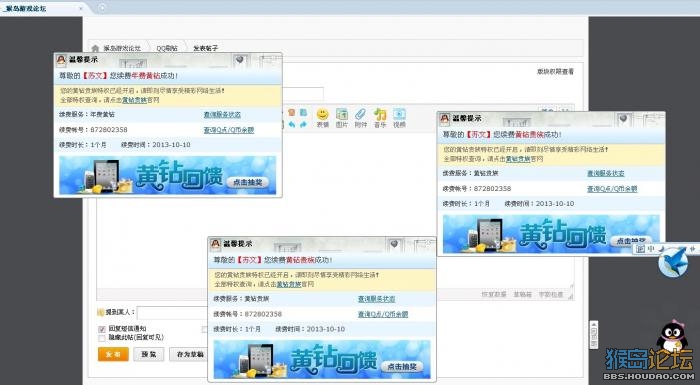Toggle the 回复短信通知 checkbox
Image resolution: width=700 pixels, height=385 pixels.
102,329
